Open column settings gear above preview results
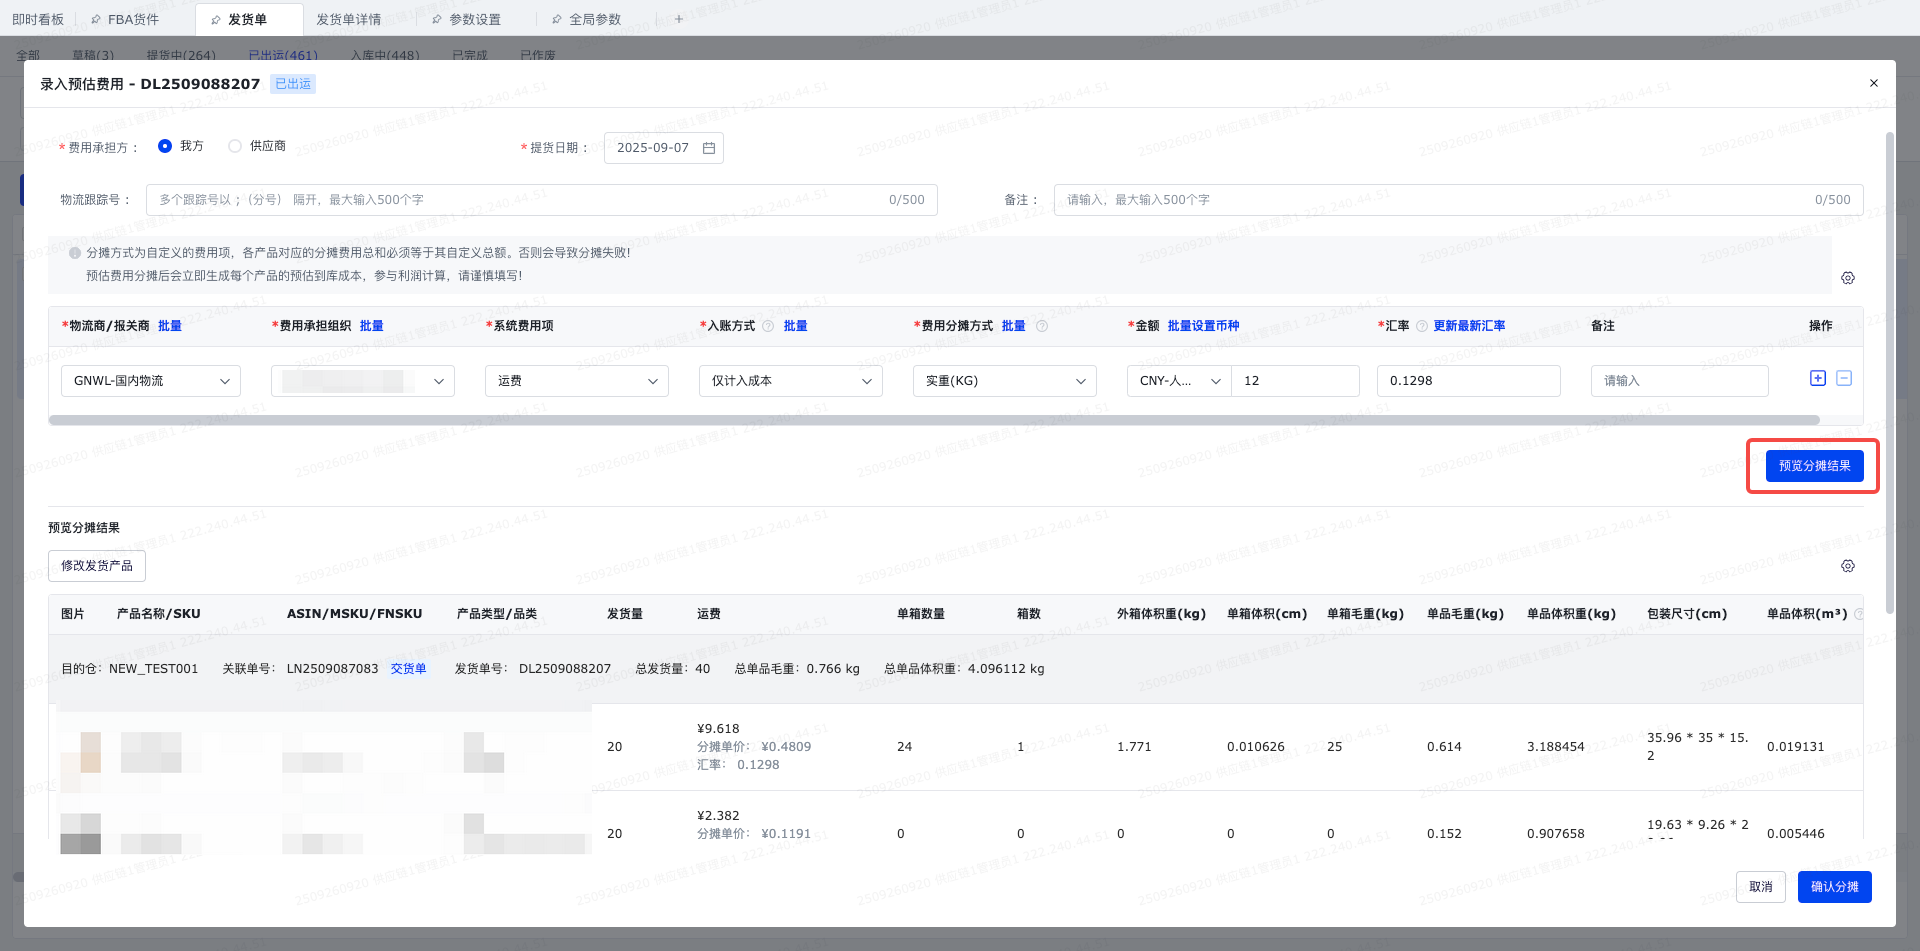The width and height of the screenshot is (1920, 951). [x=1848, y=566]
